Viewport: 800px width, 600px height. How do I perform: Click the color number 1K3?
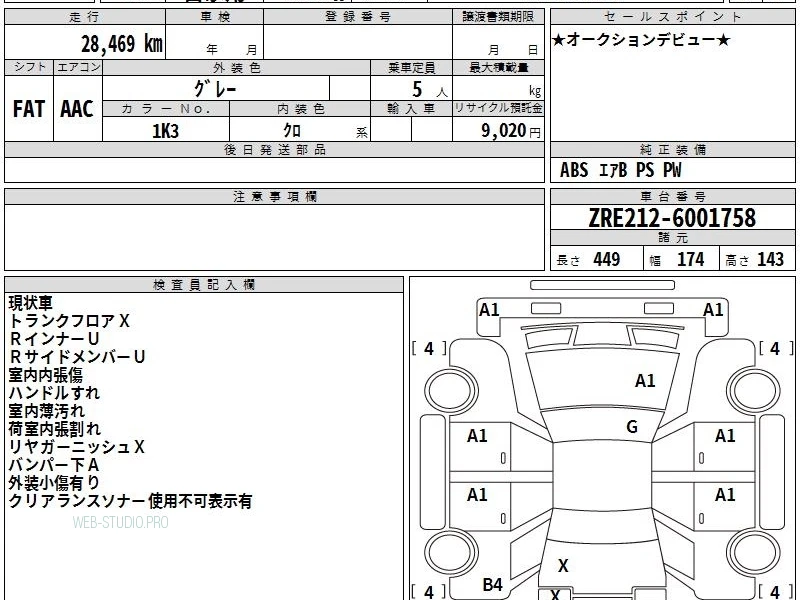click(x=165, y=131)
